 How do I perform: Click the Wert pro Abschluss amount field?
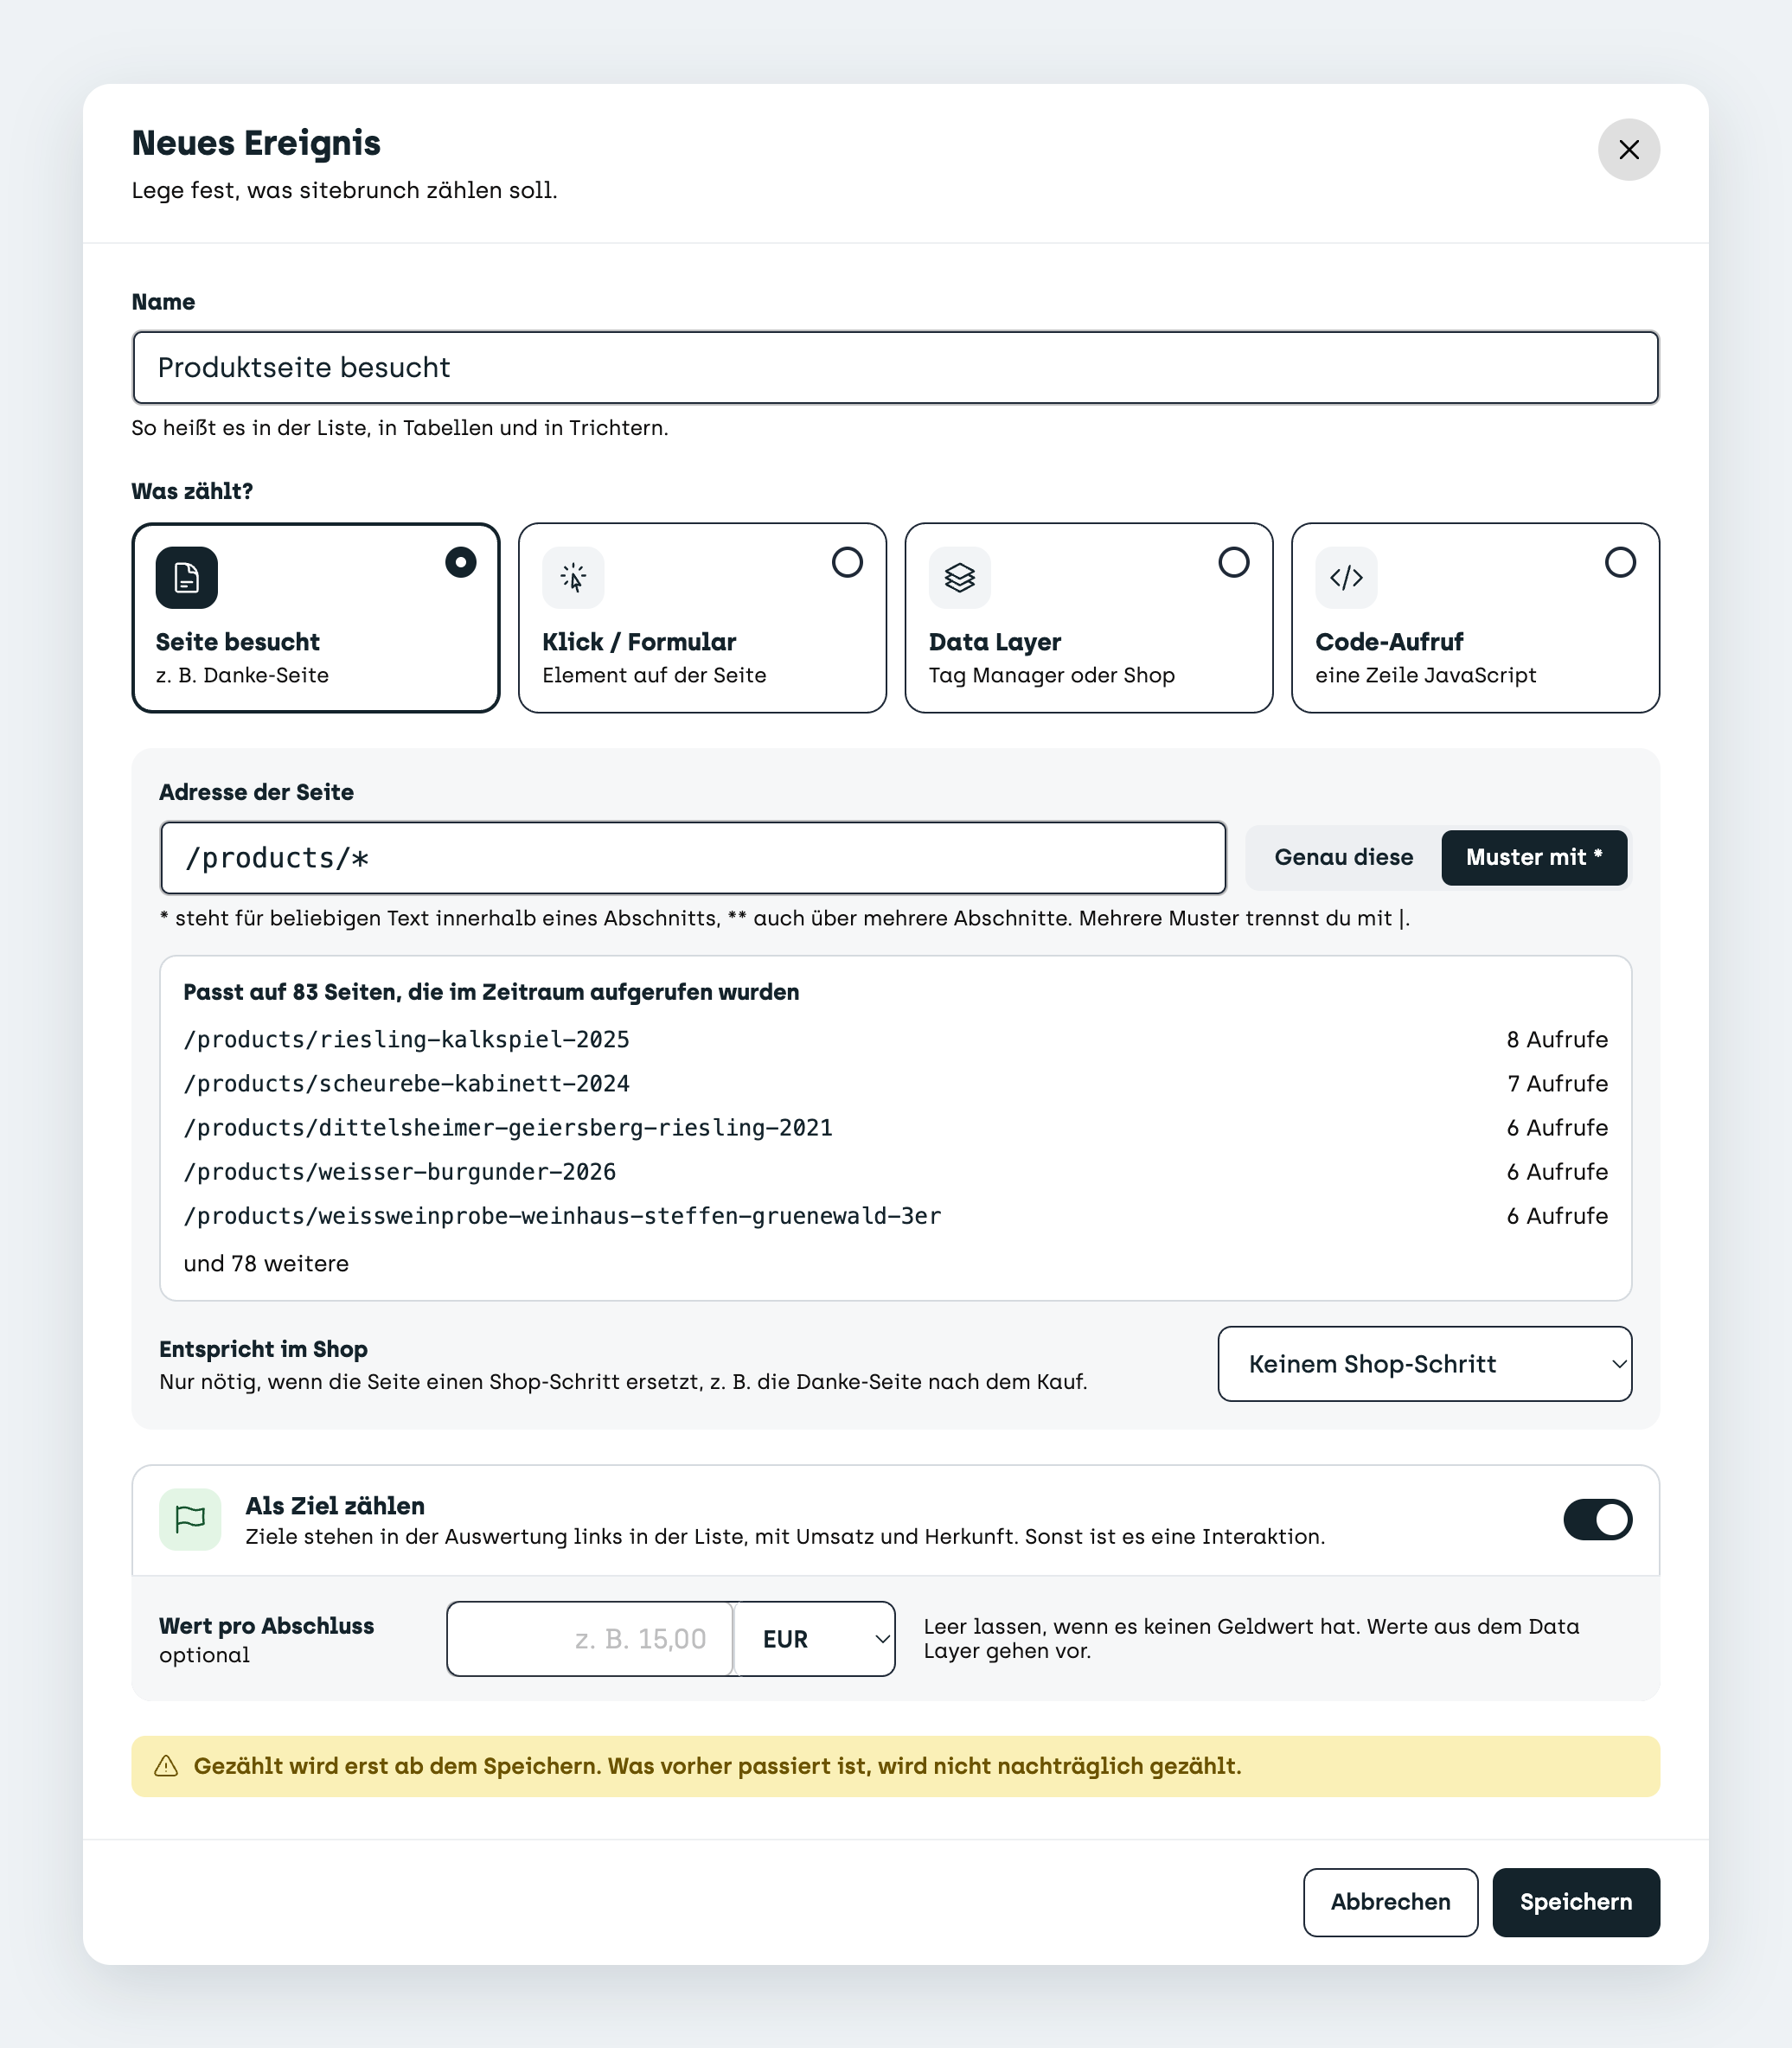(590, 1639)
